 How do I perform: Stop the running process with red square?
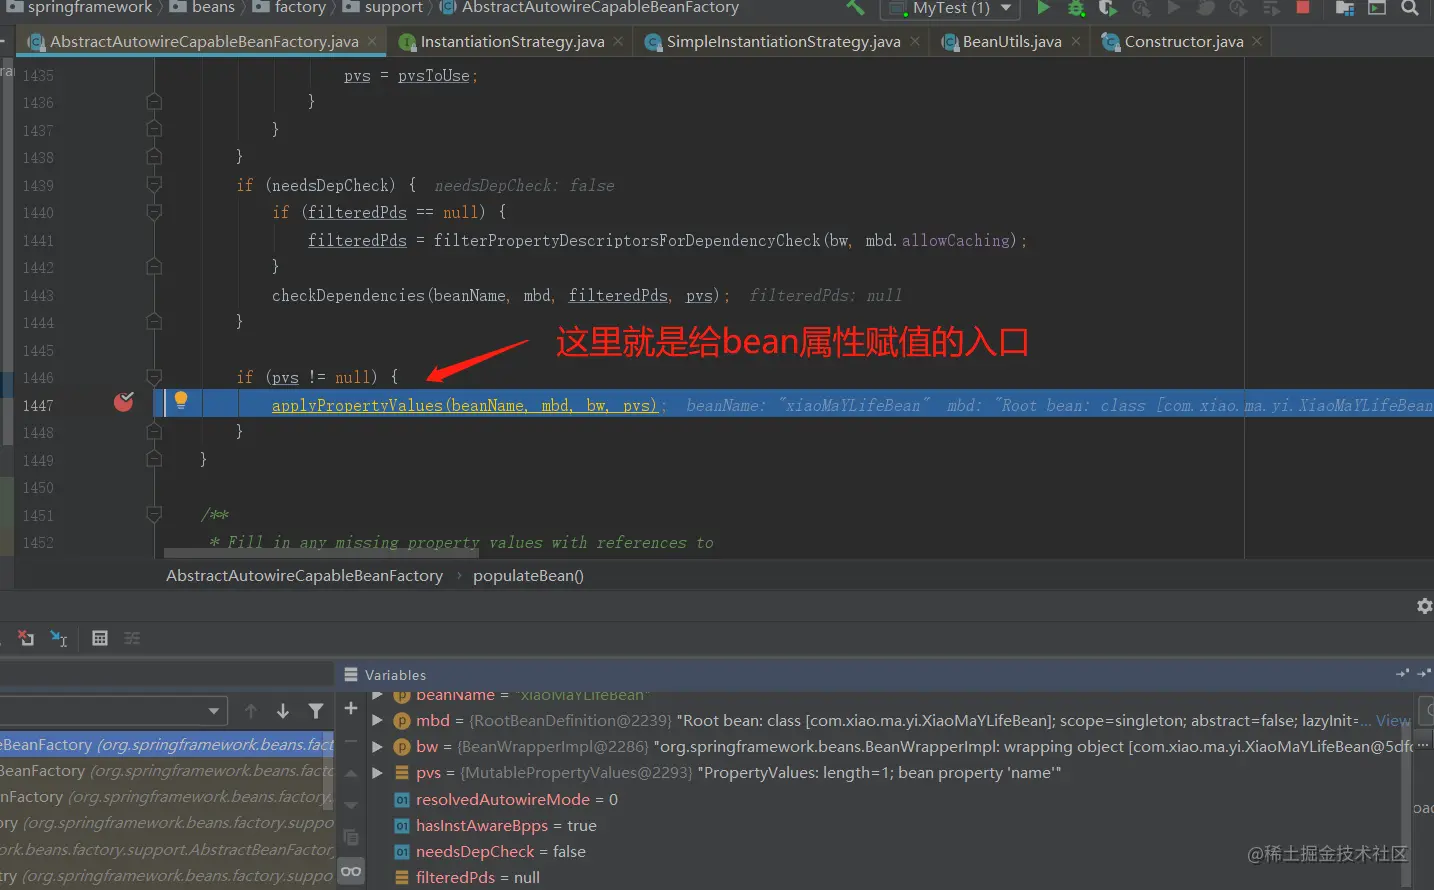pos(1303,8)
